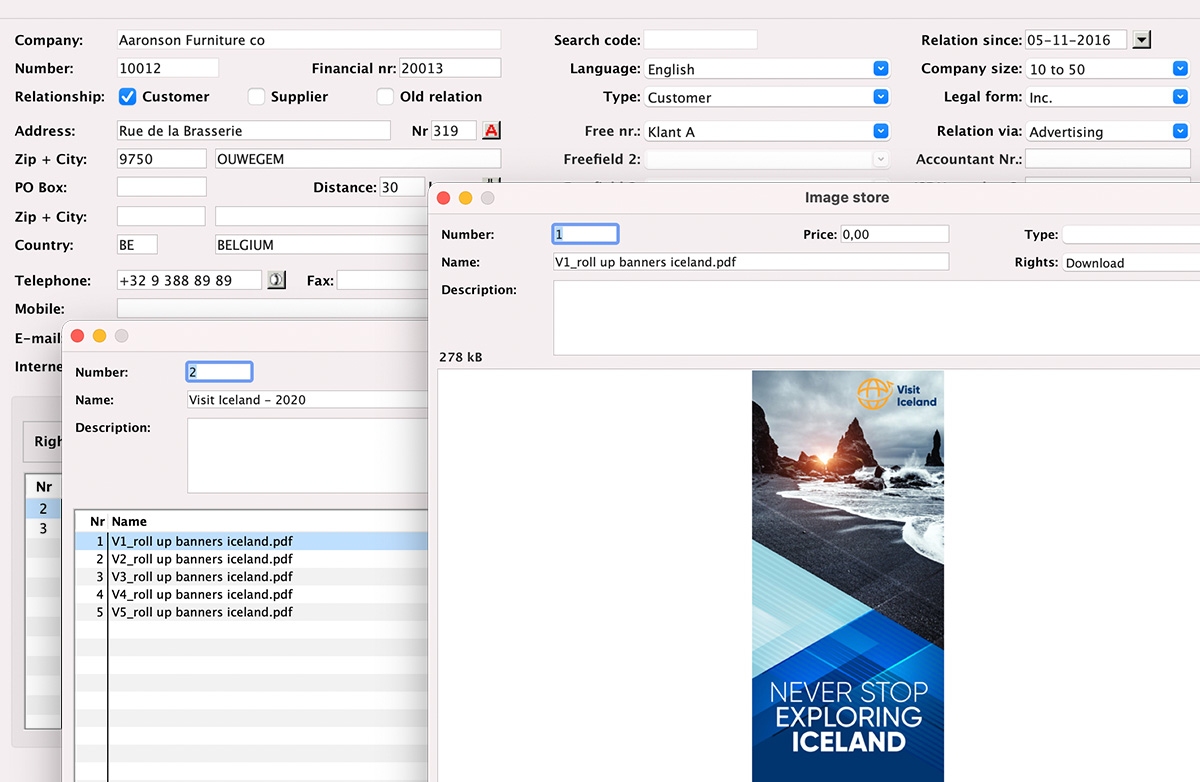Click the Search code field
Screen dimensions: 1200x782
pos(700,40)
